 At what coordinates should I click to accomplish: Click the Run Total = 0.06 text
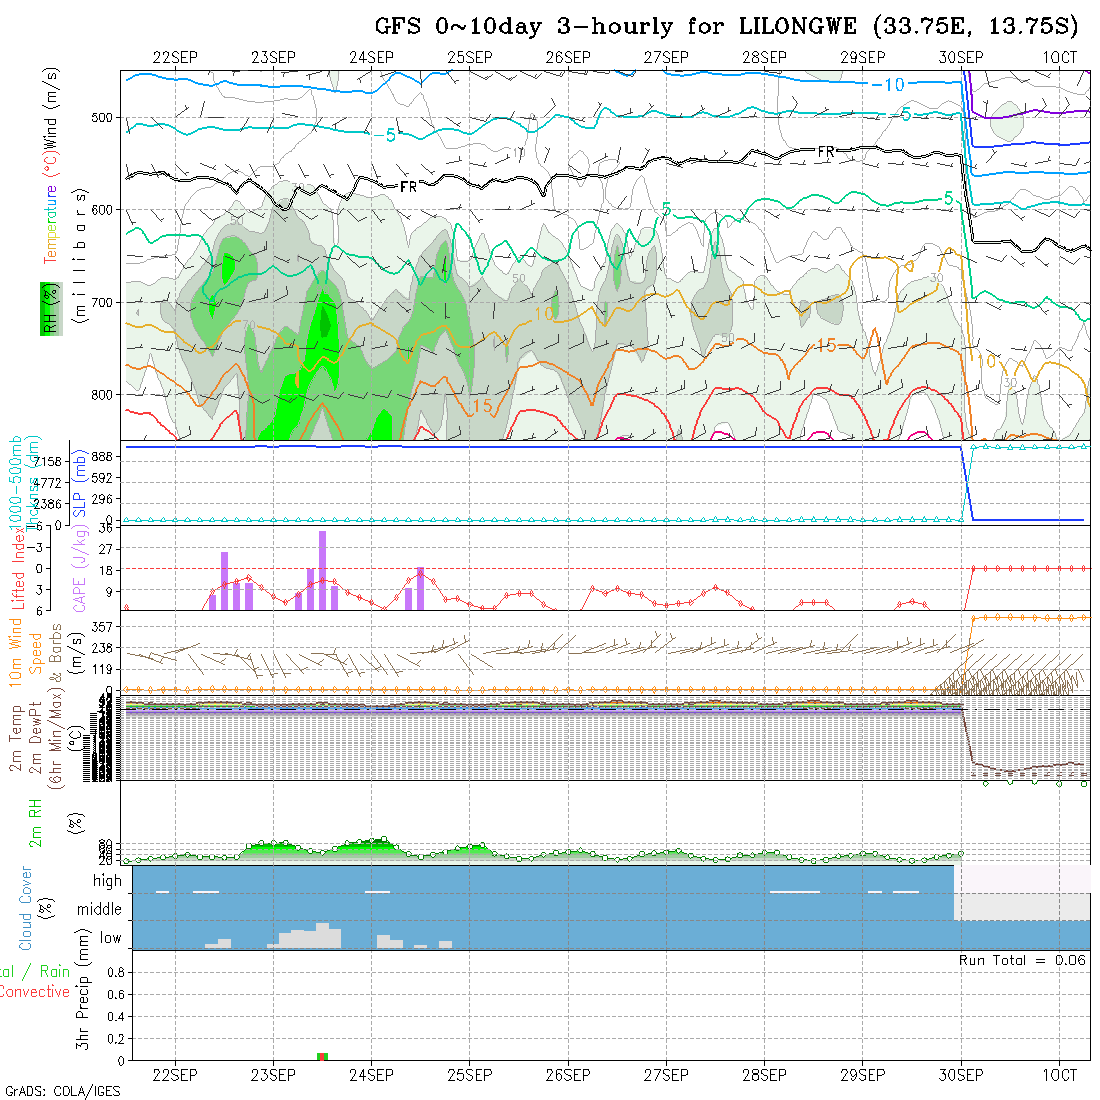(x=1022, y=960)
